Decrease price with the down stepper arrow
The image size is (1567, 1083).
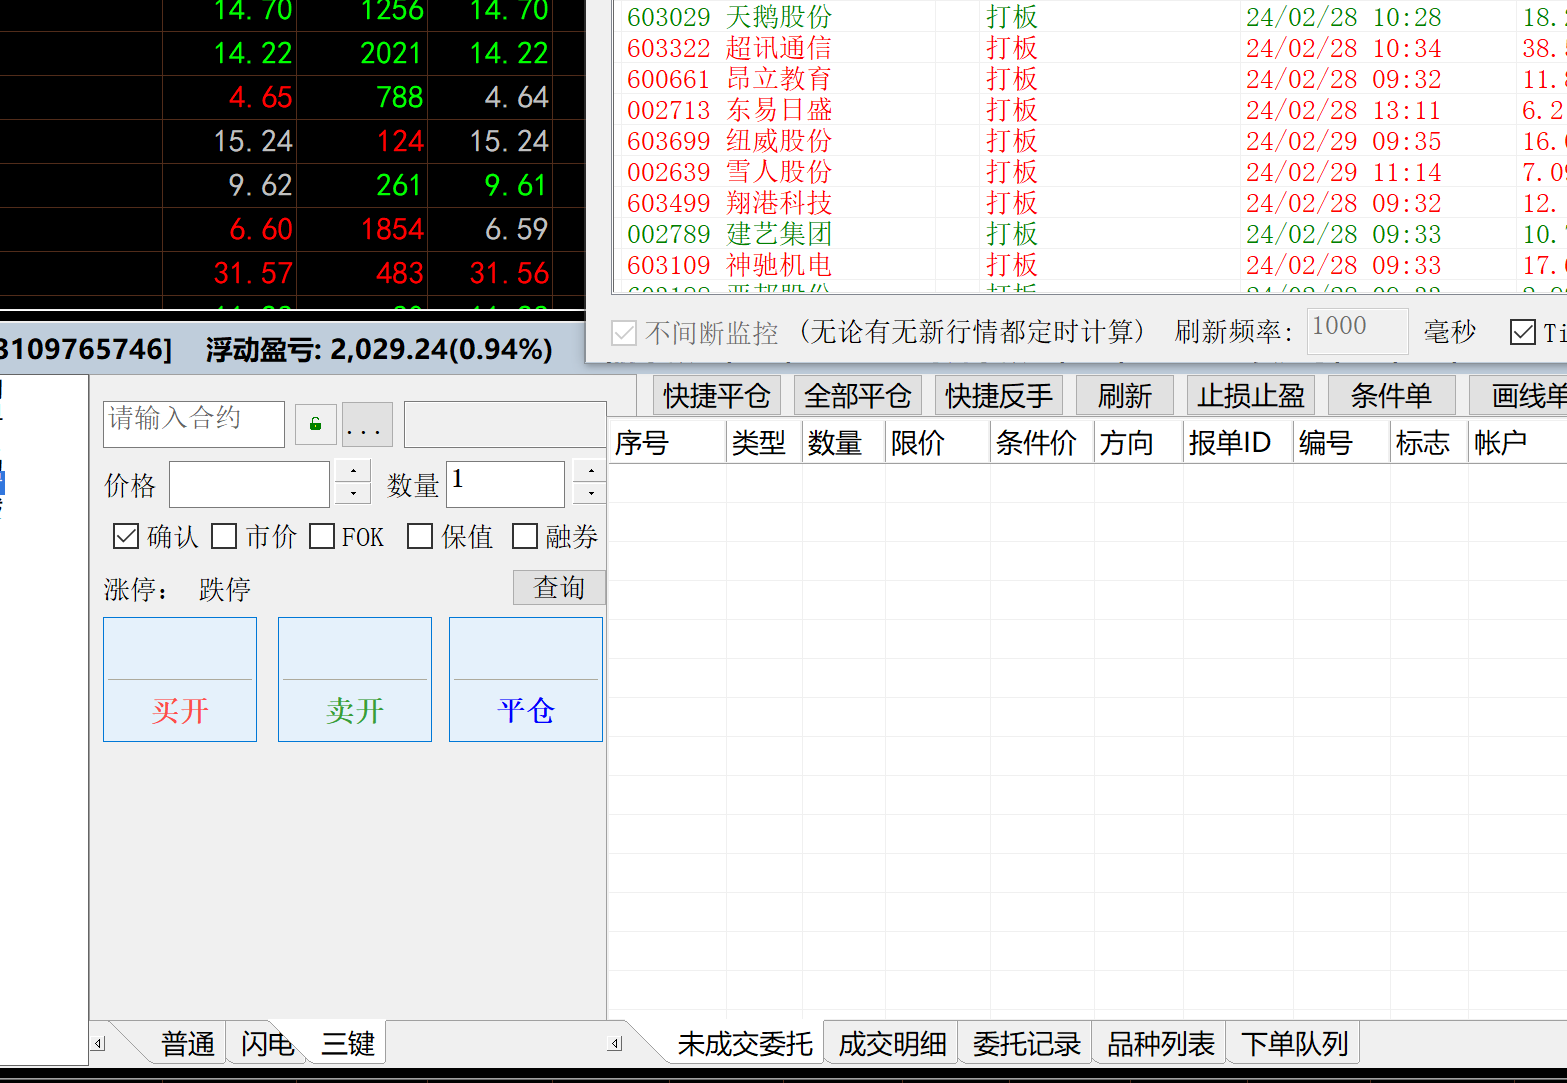pyautogui.click(x=353, y=493)
